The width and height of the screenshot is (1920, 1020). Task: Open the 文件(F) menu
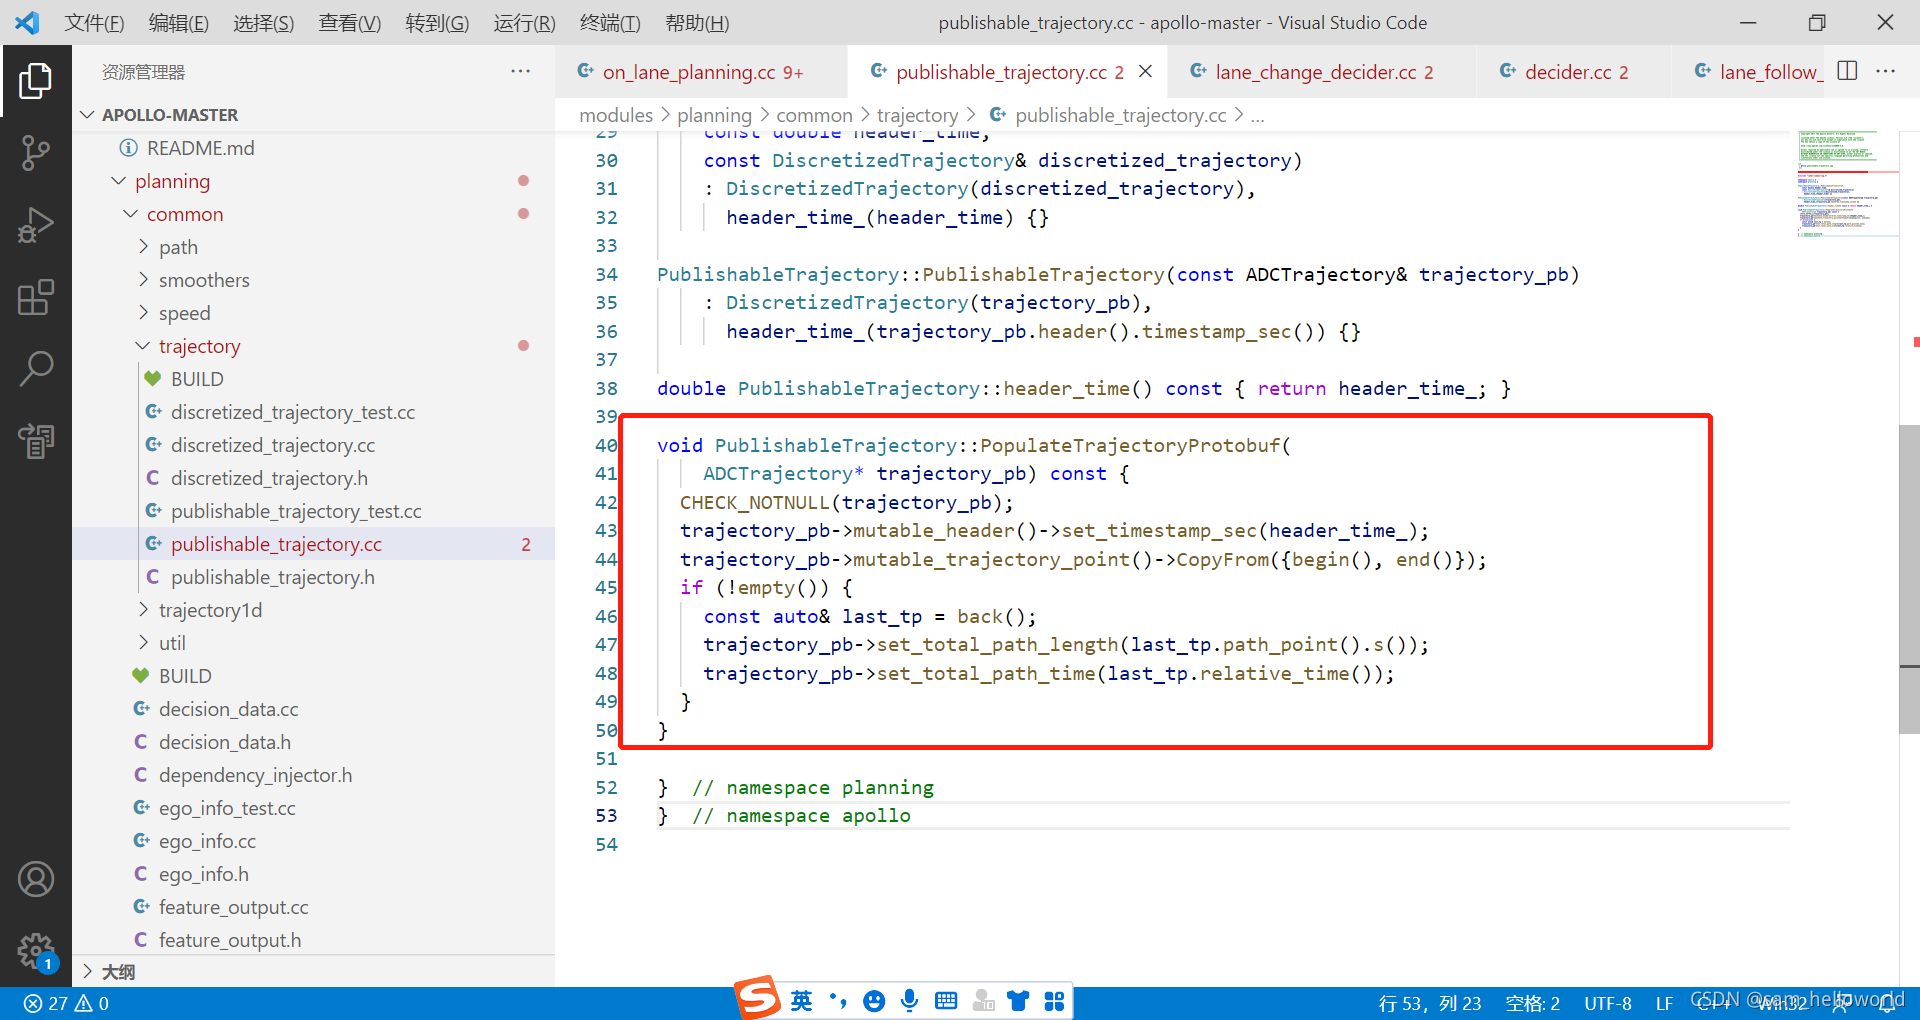tap(94, 22)
